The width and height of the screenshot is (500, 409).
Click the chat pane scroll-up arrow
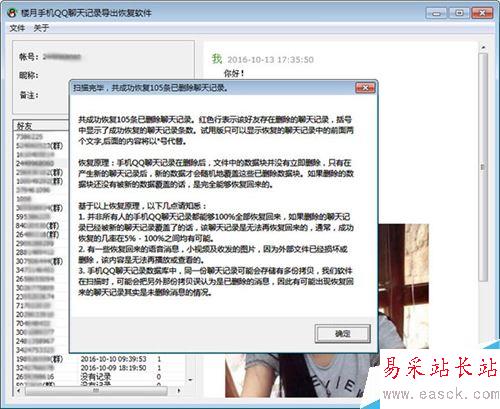click(483, 48)
